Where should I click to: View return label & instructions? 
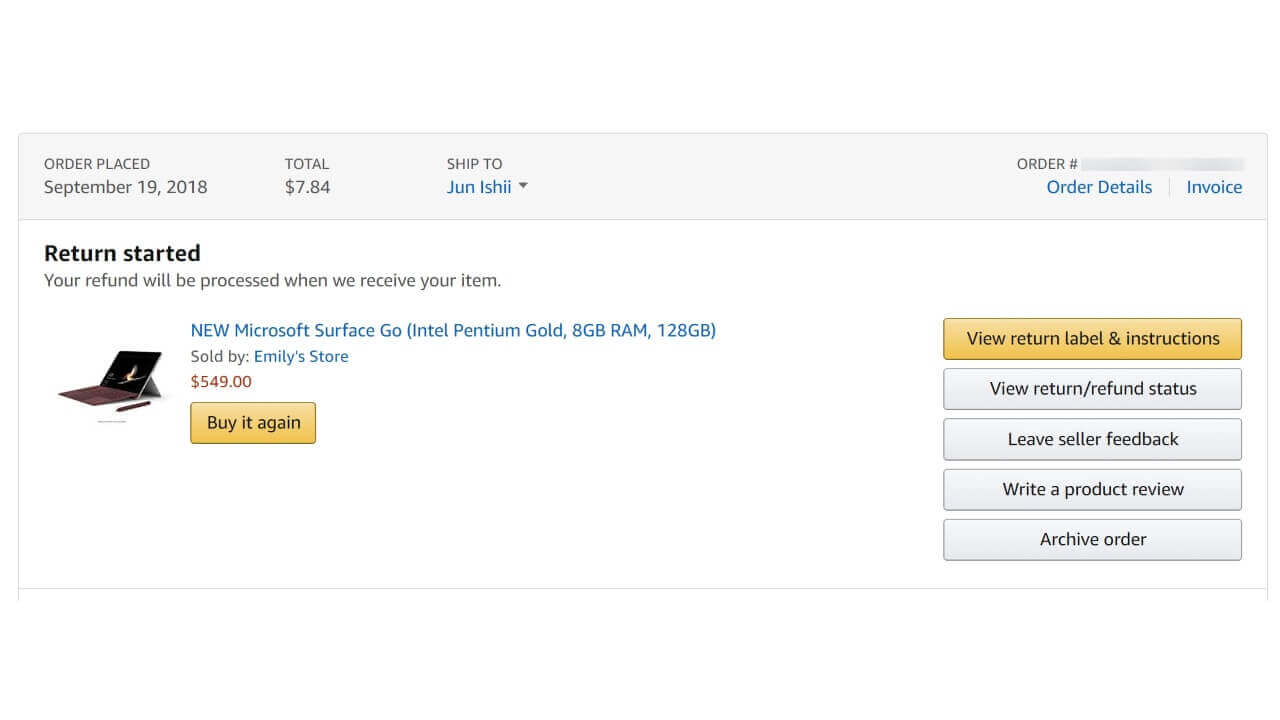[1092, 339]
